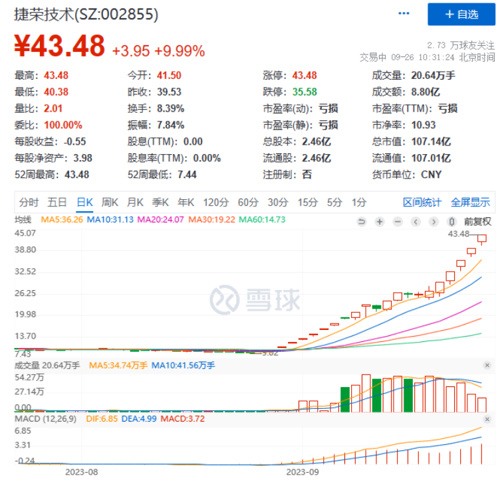Close the MACD indicator panel

487,419
